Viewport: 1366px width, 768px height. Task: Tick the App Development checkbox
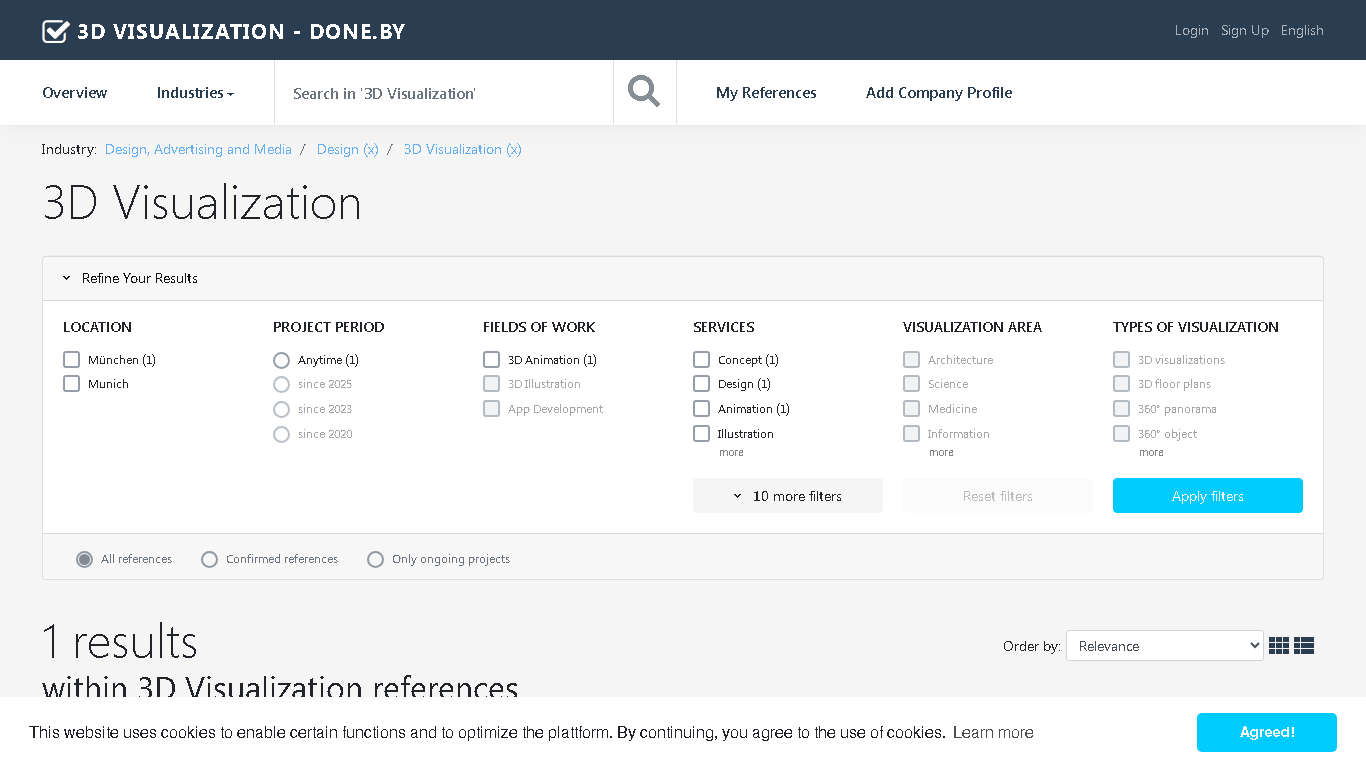(x=491, y=408)
